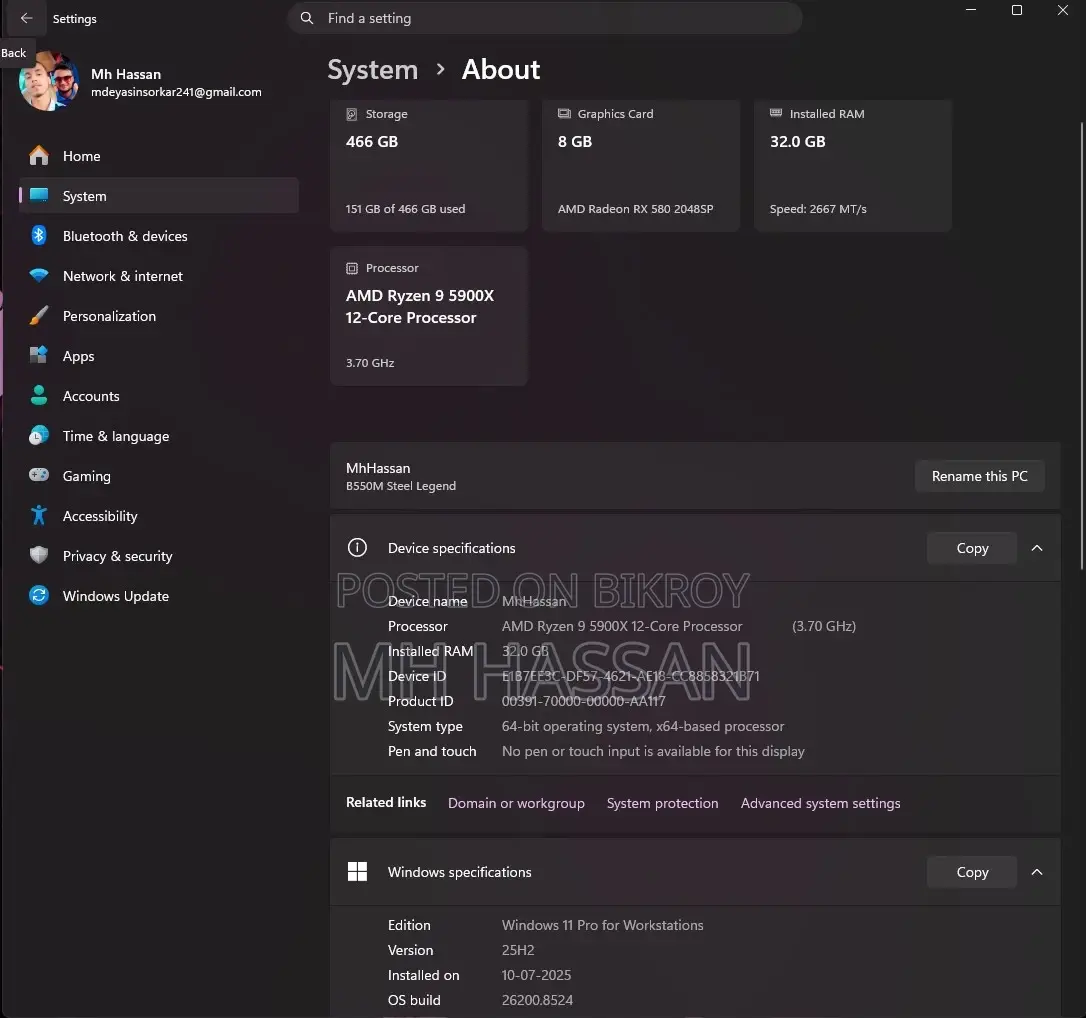Click the vertical scrollbar
The height and width of the screenshot is (1018, 1086).
[x=1082, y=346]
